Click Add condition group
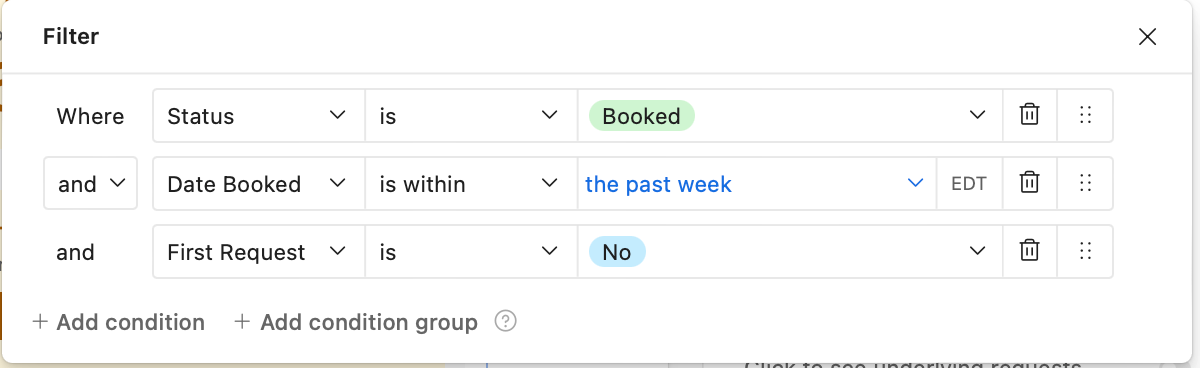The width and height of the screenshot is (1200, 368). click(355, 322)
